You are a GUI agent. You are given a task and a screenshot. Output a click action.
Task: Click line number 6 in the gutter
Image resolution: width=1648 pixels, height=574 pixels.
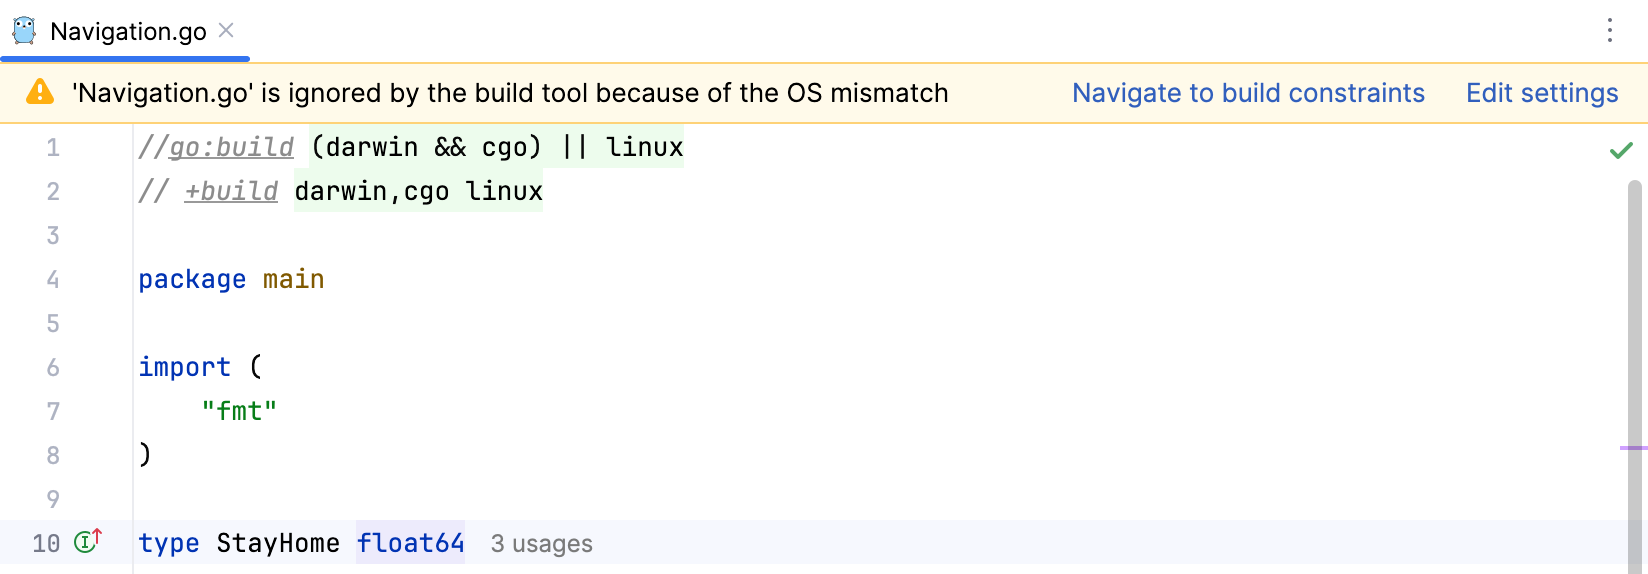click(53, 367)
